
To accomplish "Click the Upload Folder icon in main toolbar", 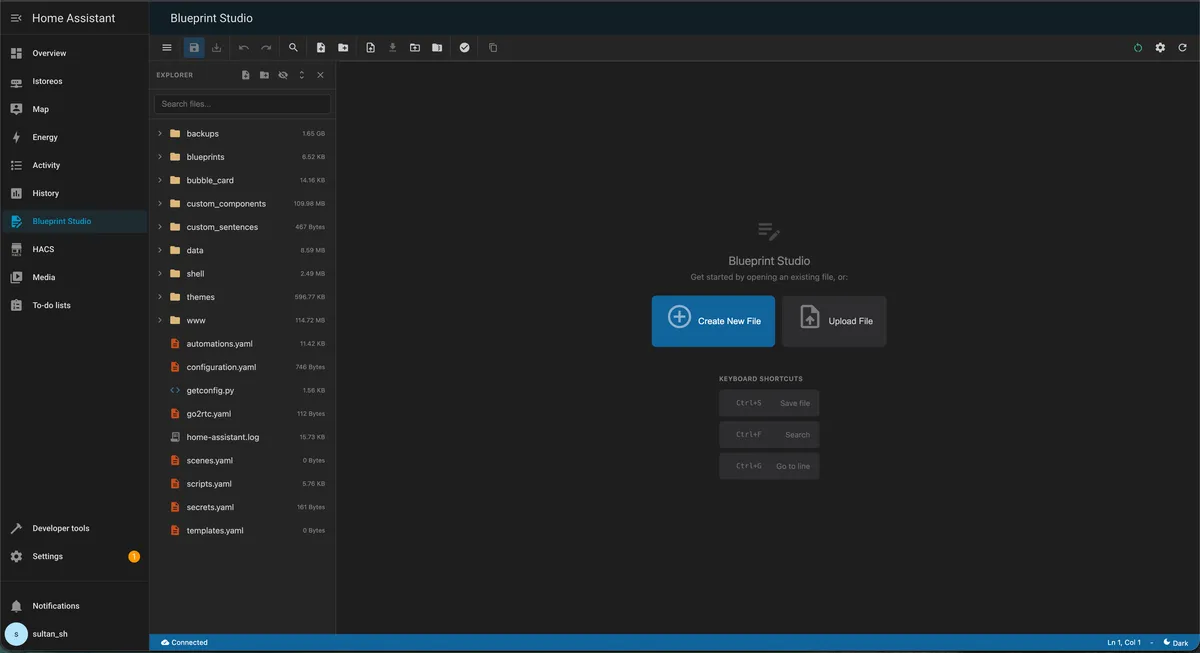I will 415,48.
